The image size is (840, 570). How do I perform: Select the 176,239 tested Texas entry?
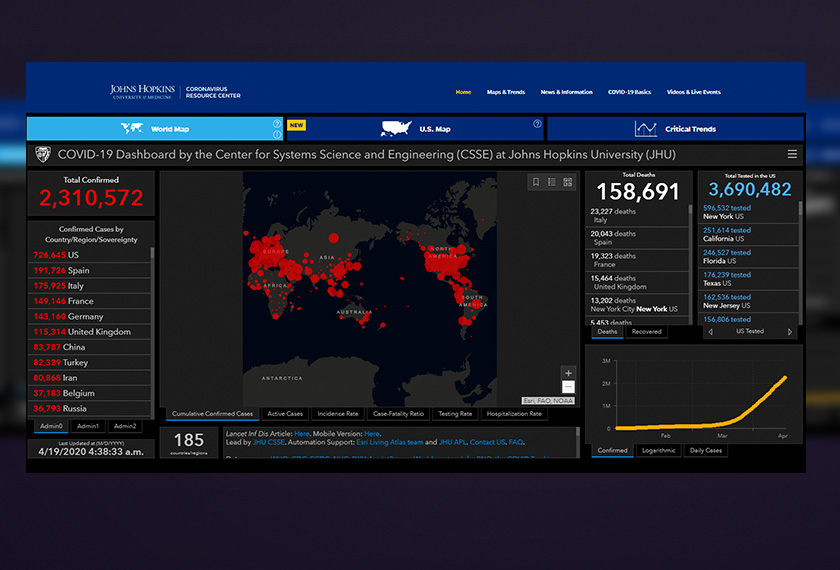pyautogui.click(x=748, y=279)
